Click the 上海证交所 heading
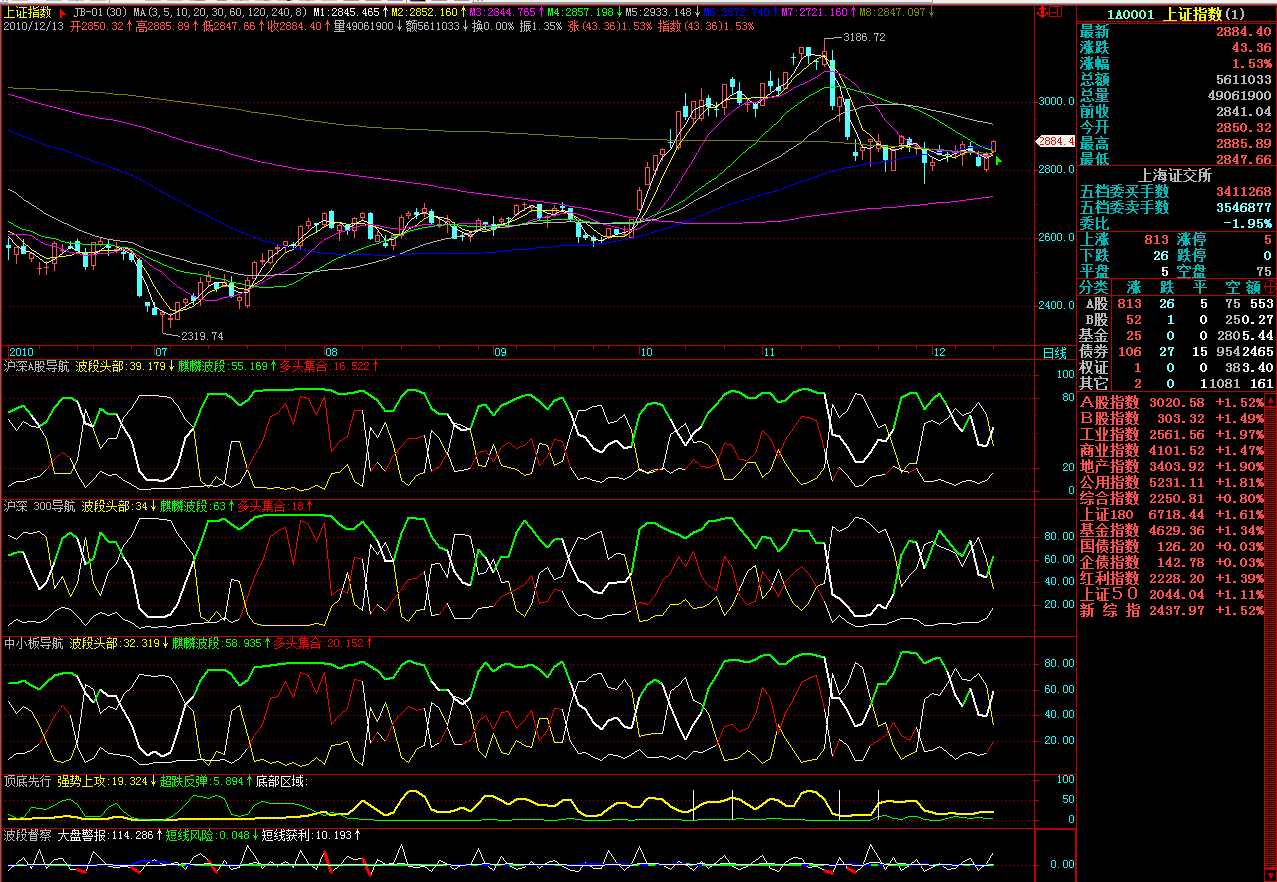Viewport: 1277px width, 882px height. pyautogui.click(x=1176, y=175)
